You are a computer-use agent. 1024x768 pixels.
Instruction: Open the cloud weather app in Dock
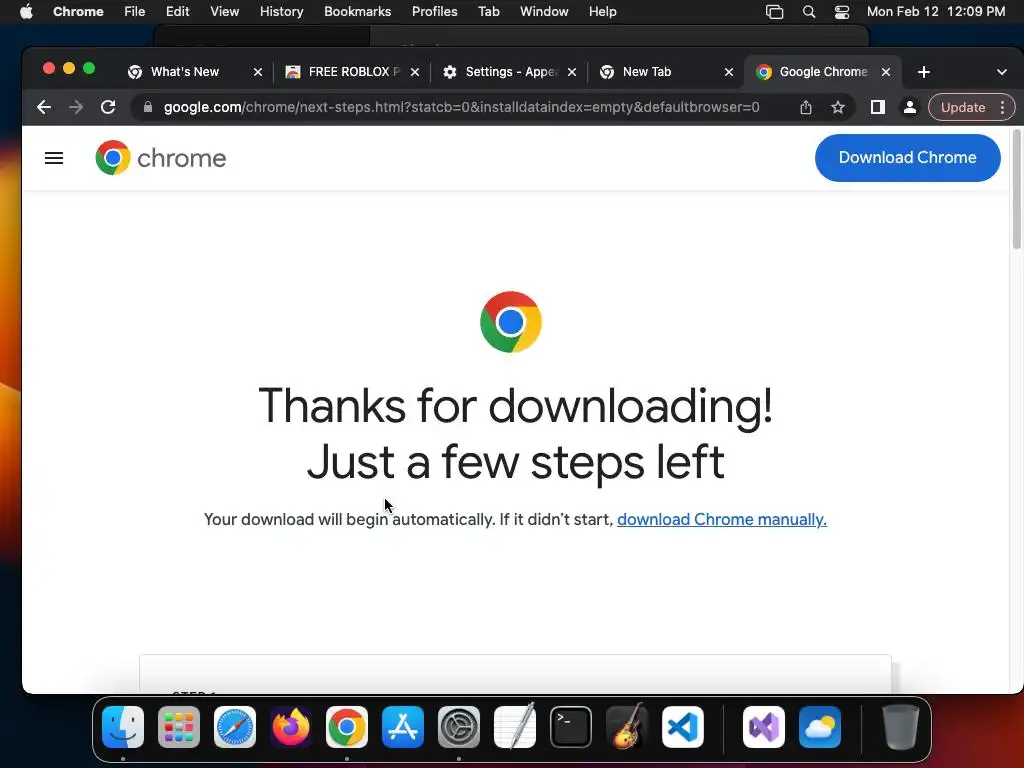820,727
